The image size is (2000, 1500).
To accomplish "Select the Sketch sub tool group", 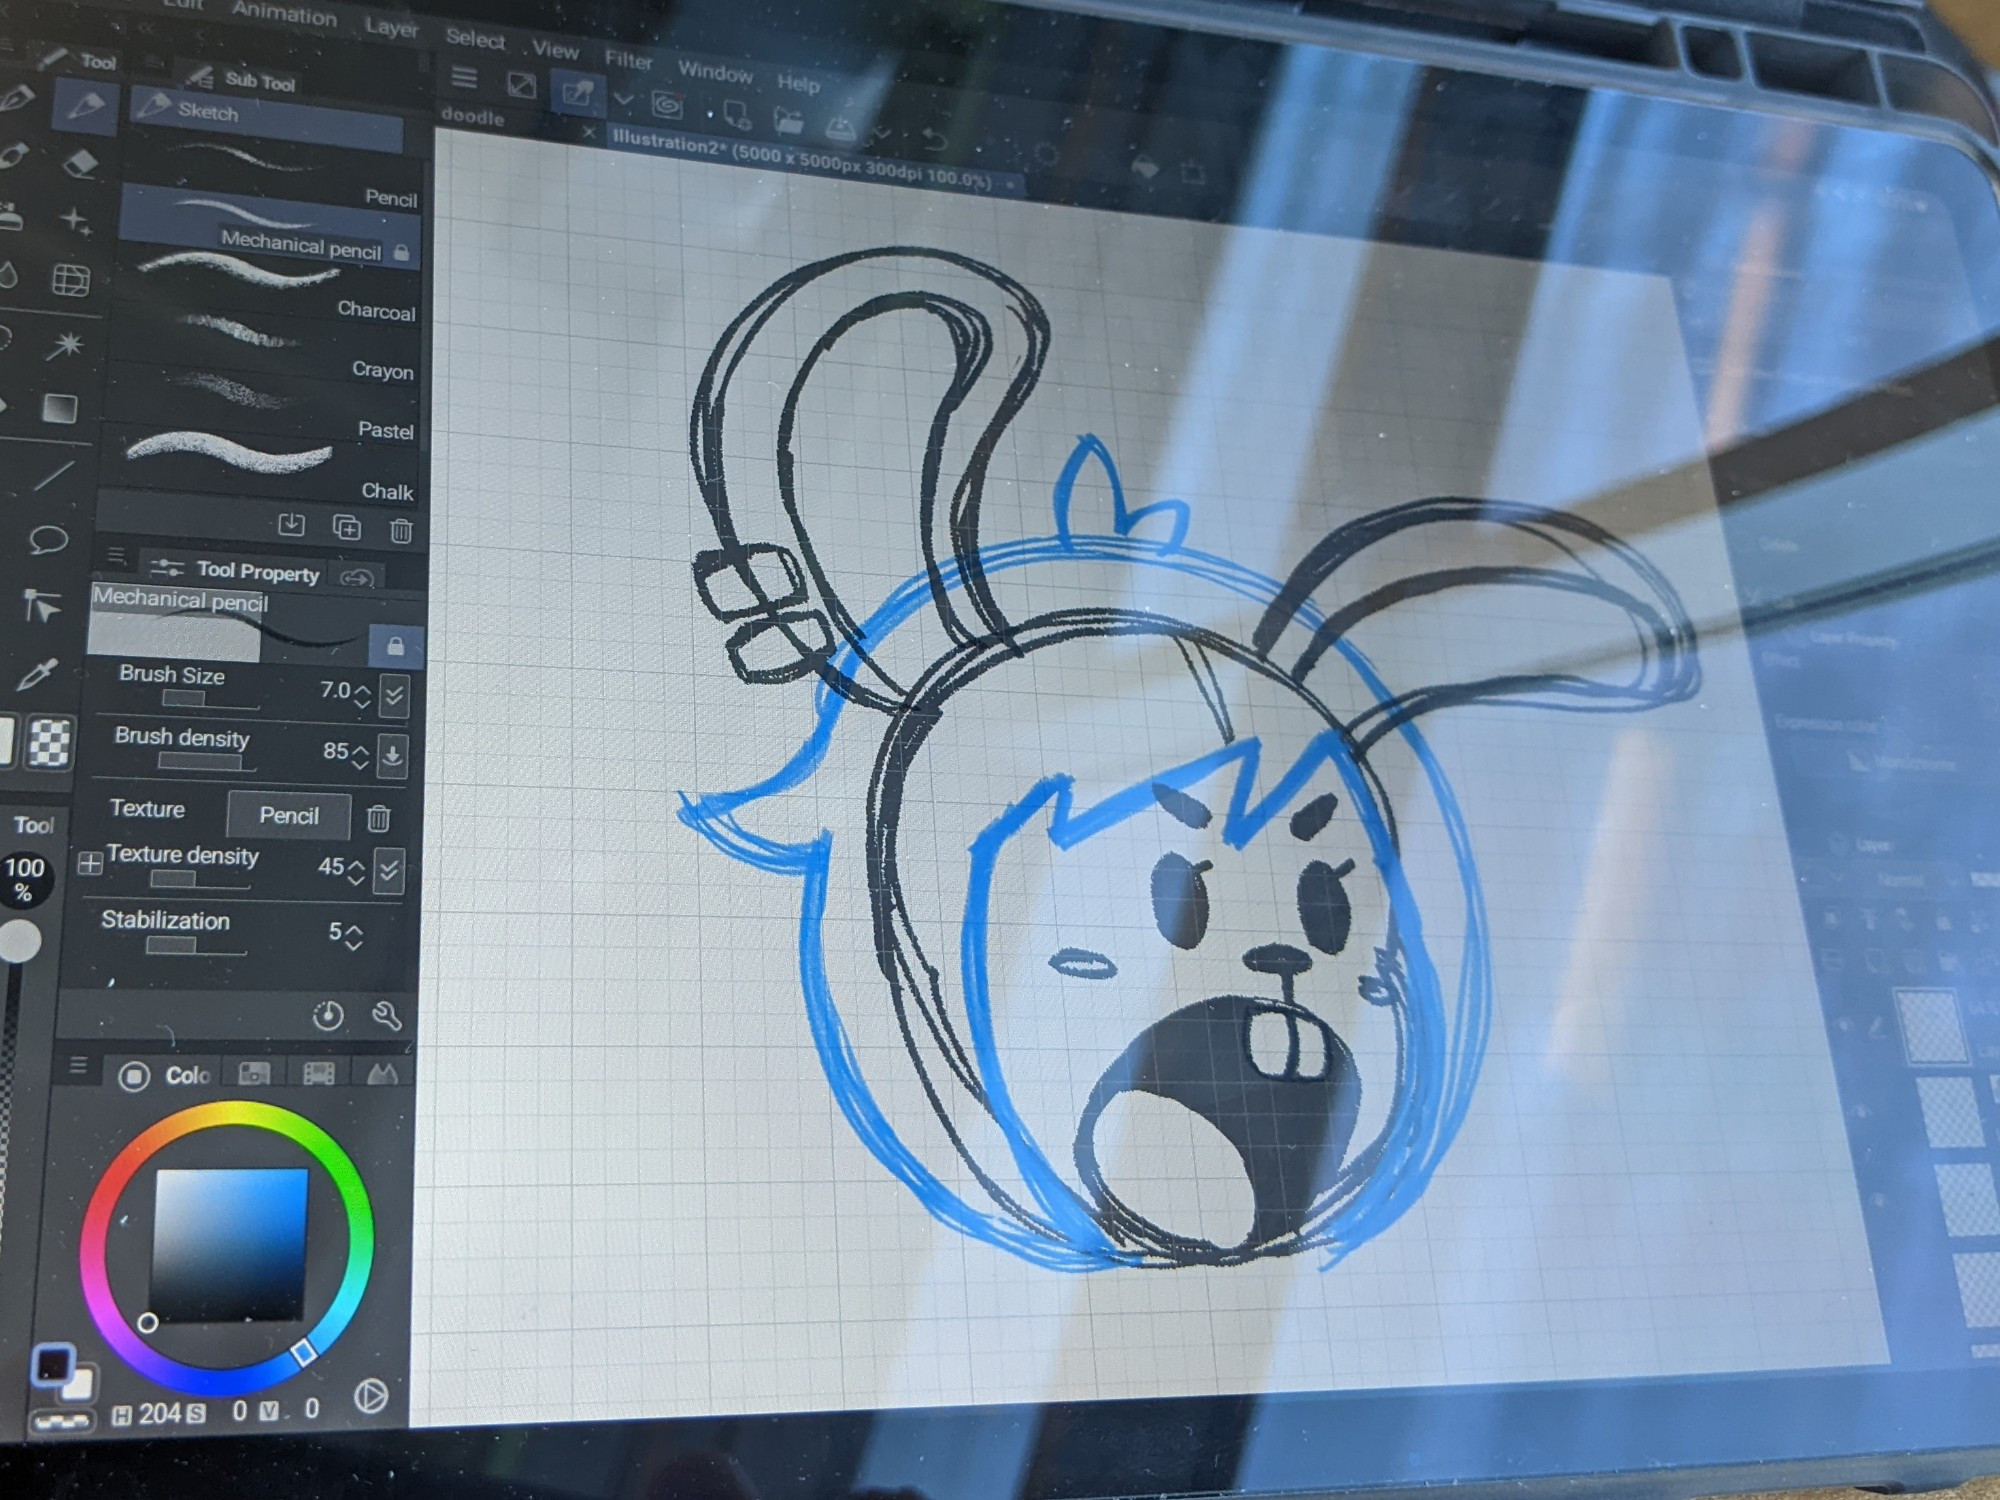I will tap(267, 119).
